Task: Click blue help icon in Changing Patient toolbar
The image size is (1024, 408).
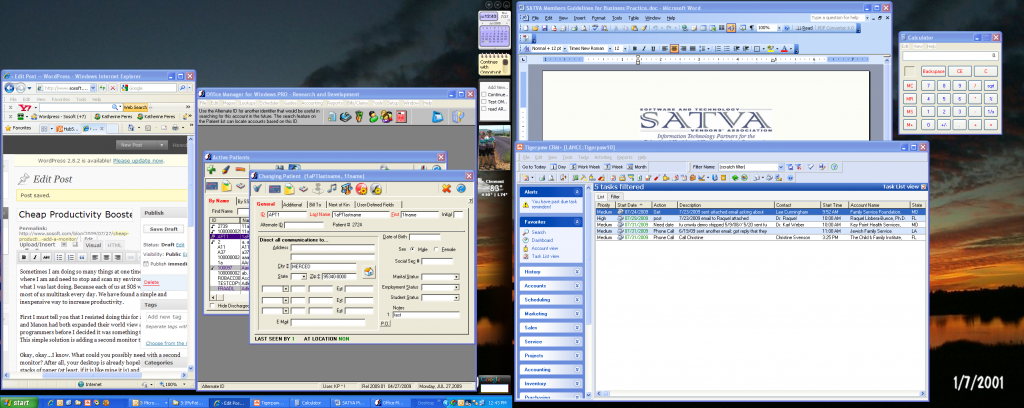Action: [x=461, y=189]
